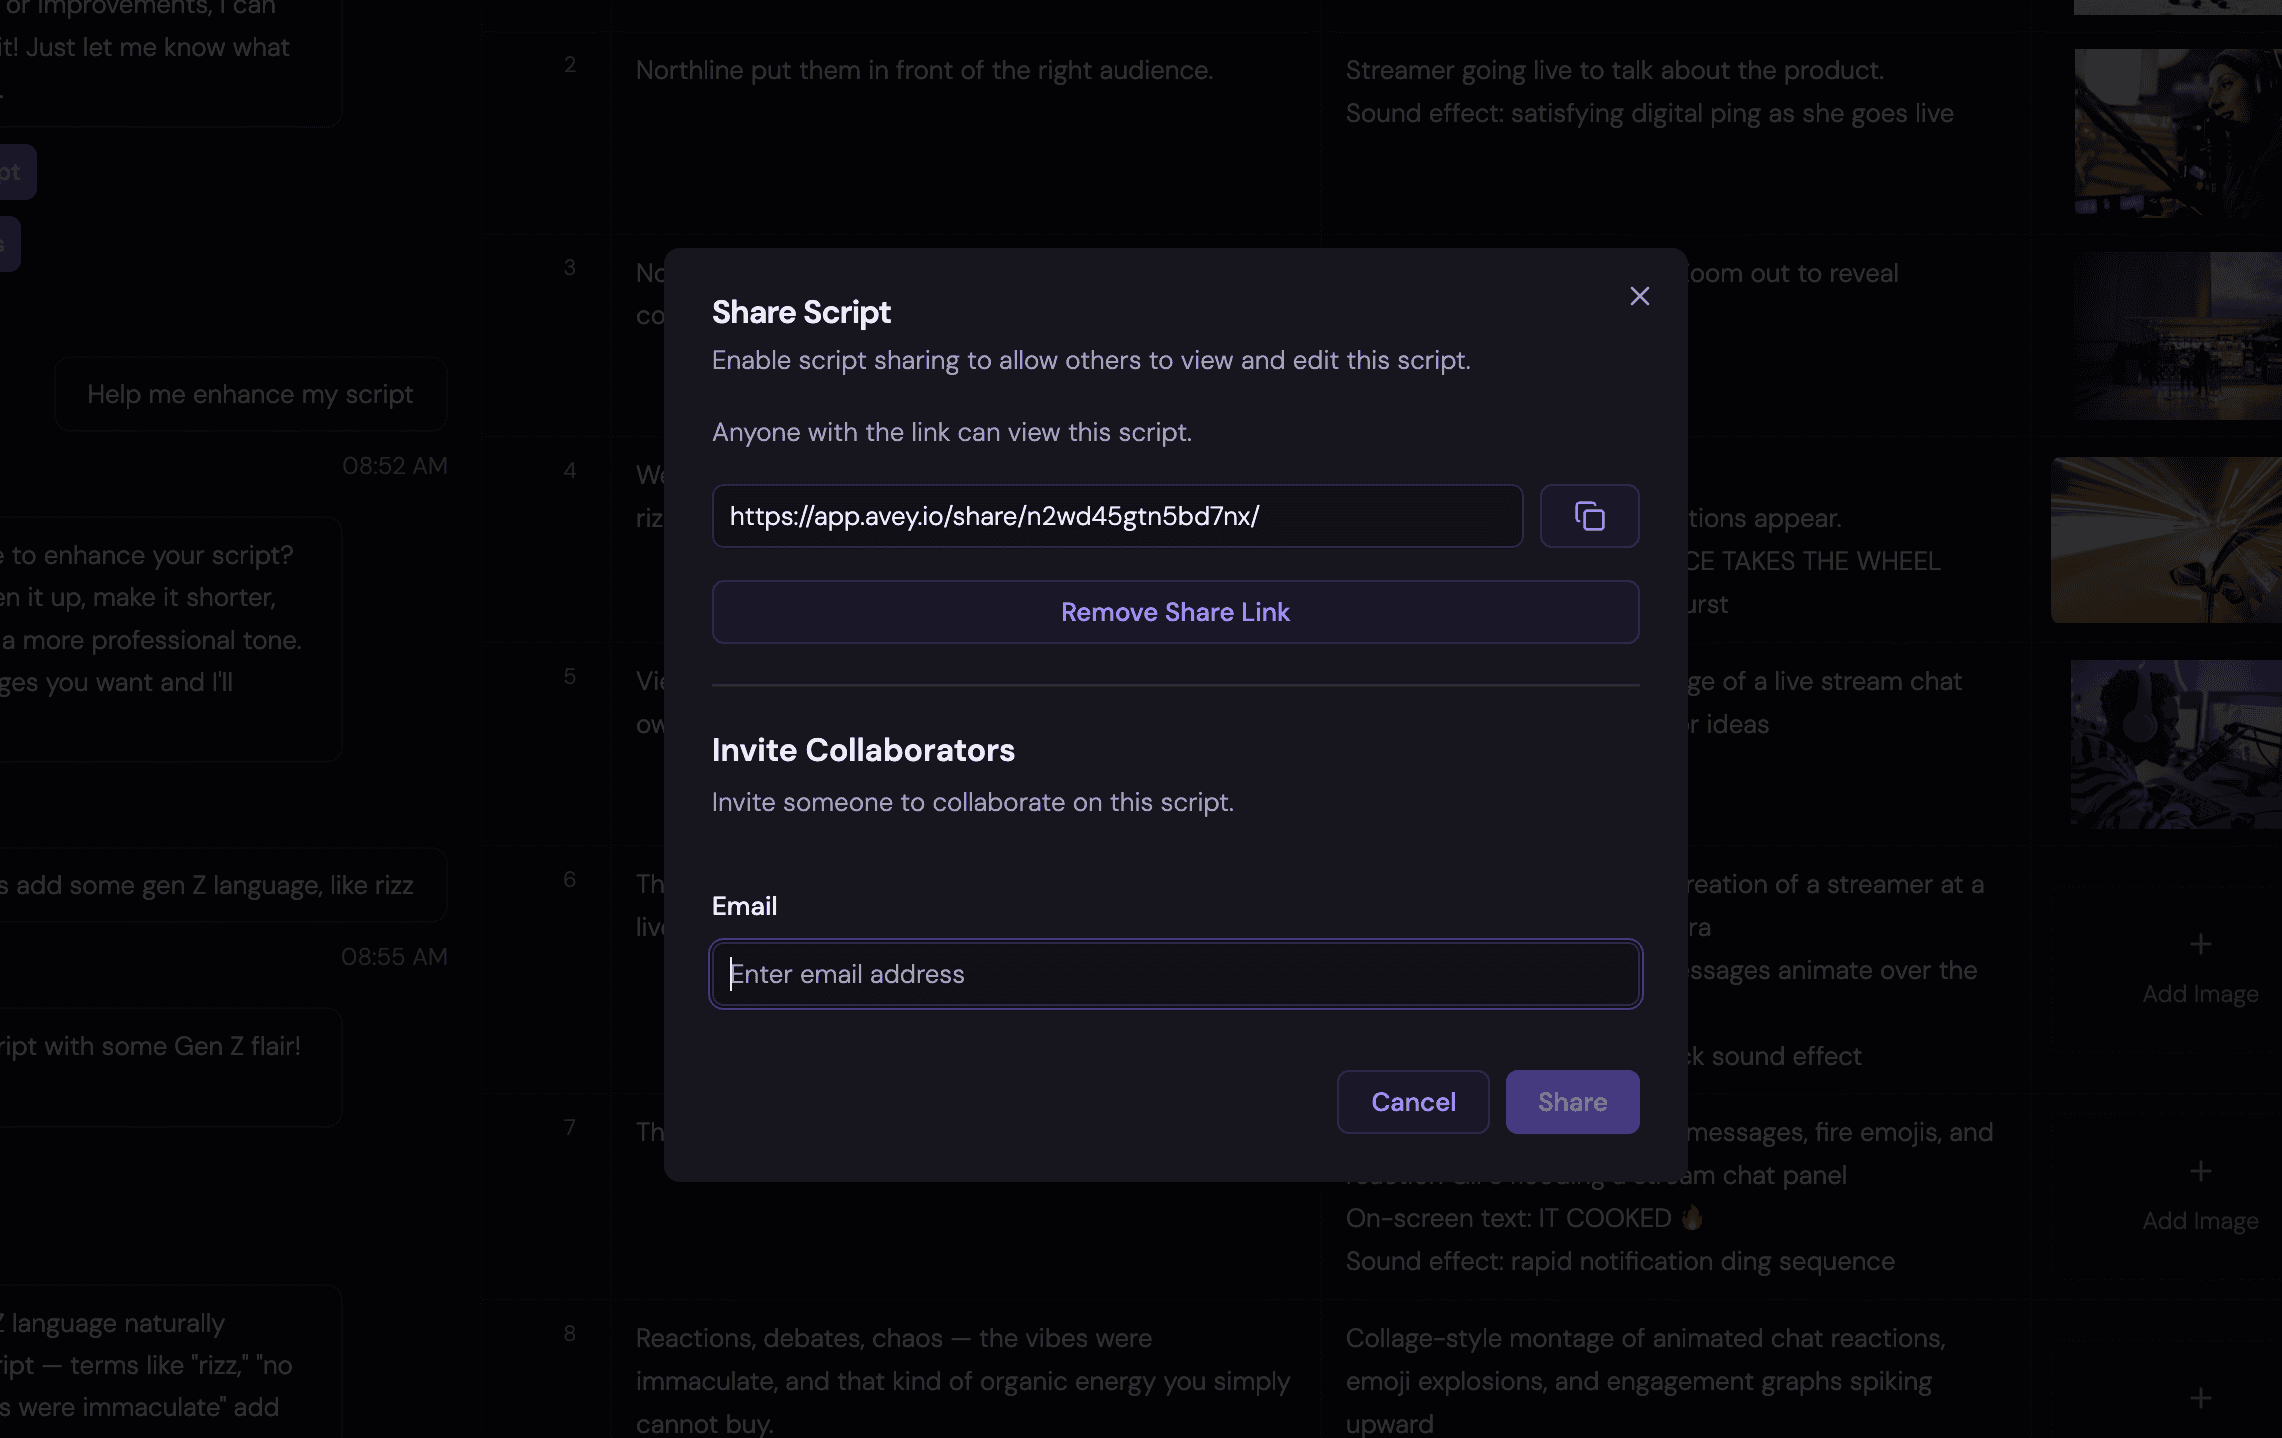Click 'Help me enhance my script' message

pyautogui.click(x=250, y=394)
